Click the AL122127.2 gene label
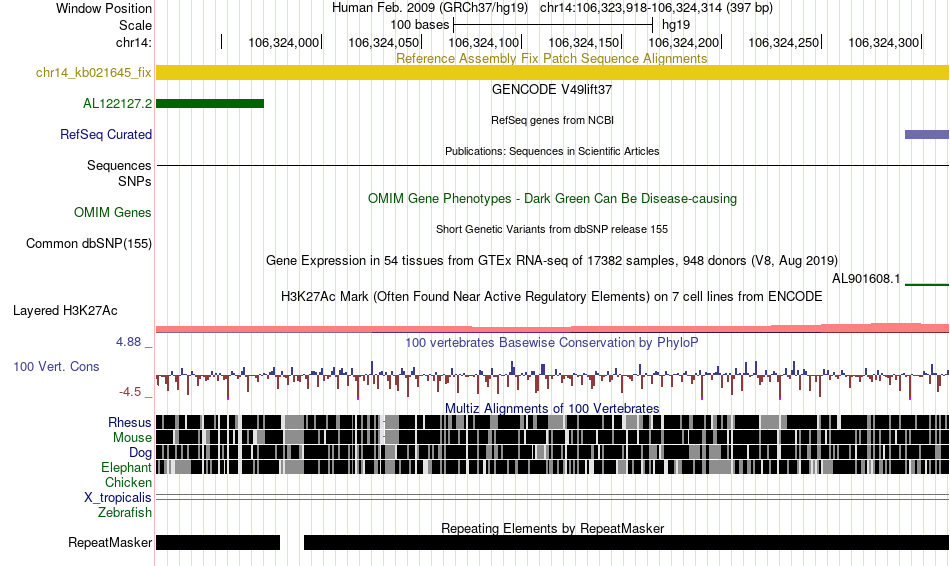 118,104
